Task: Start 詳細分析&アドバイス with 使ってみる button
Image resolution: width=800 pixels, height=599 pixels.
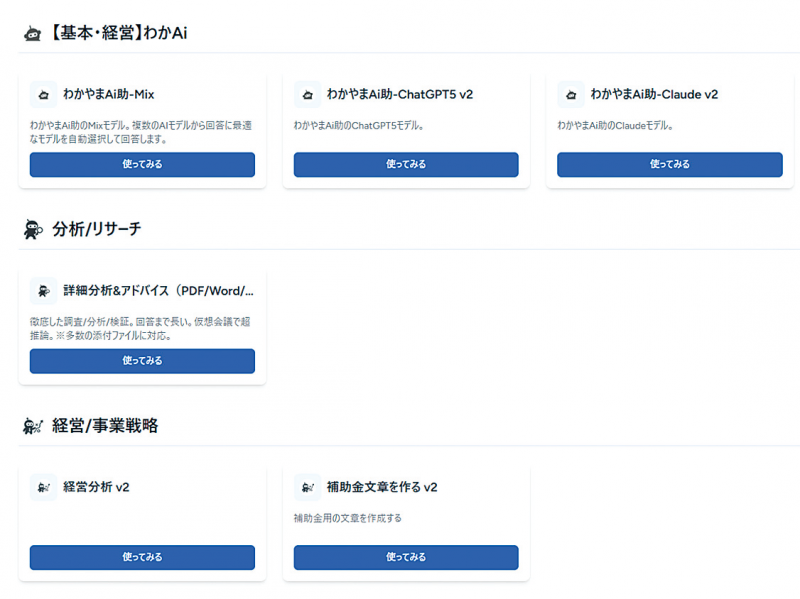Action: tap(142, 361)
